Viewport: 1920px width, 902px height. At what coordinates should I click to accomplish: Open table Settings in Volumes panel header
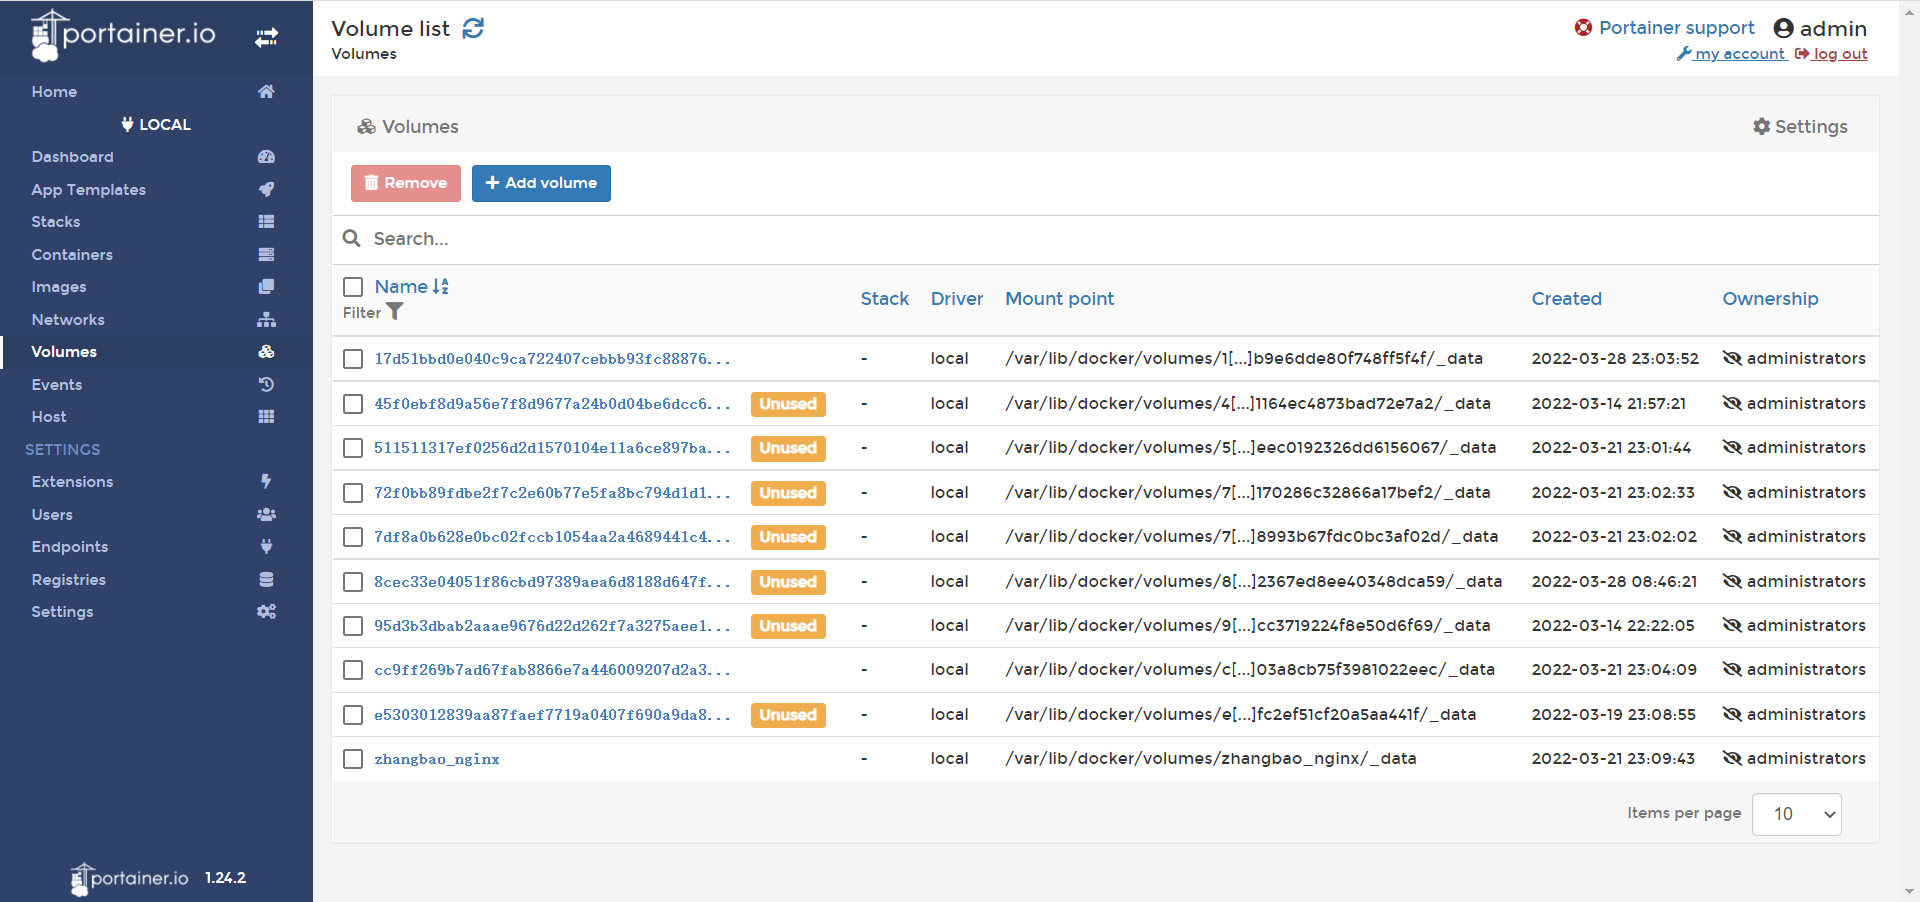click(1800, 127)
